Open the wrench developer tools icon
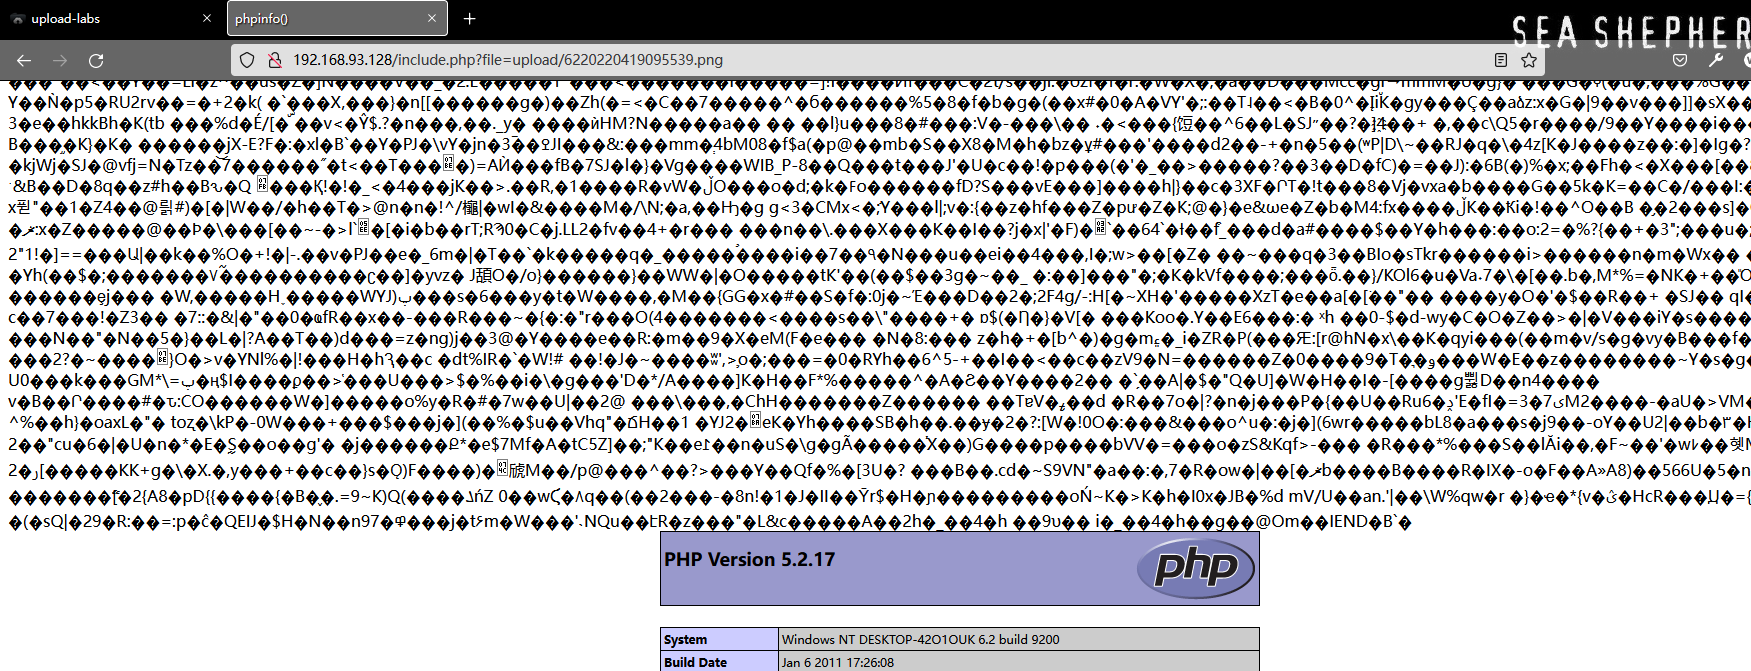Image resolution: width=1751 pixels, height=671 pixels. (1716, 60)
